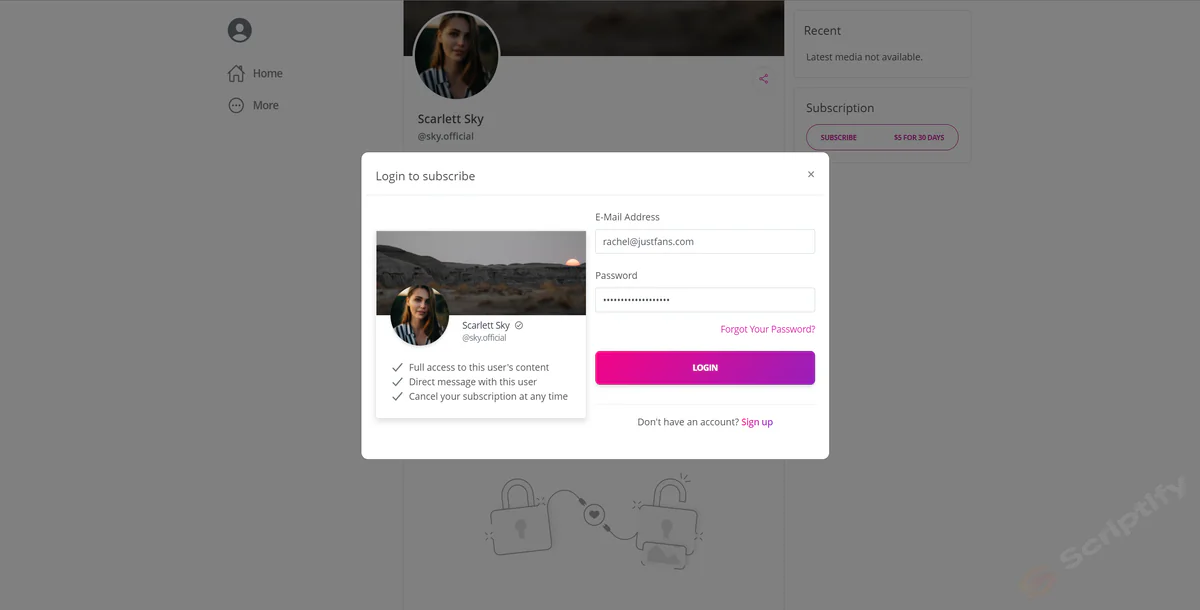Open the More menu item
The width and height of the screenshot is (1200, 610).
click(x=265, y=105)
